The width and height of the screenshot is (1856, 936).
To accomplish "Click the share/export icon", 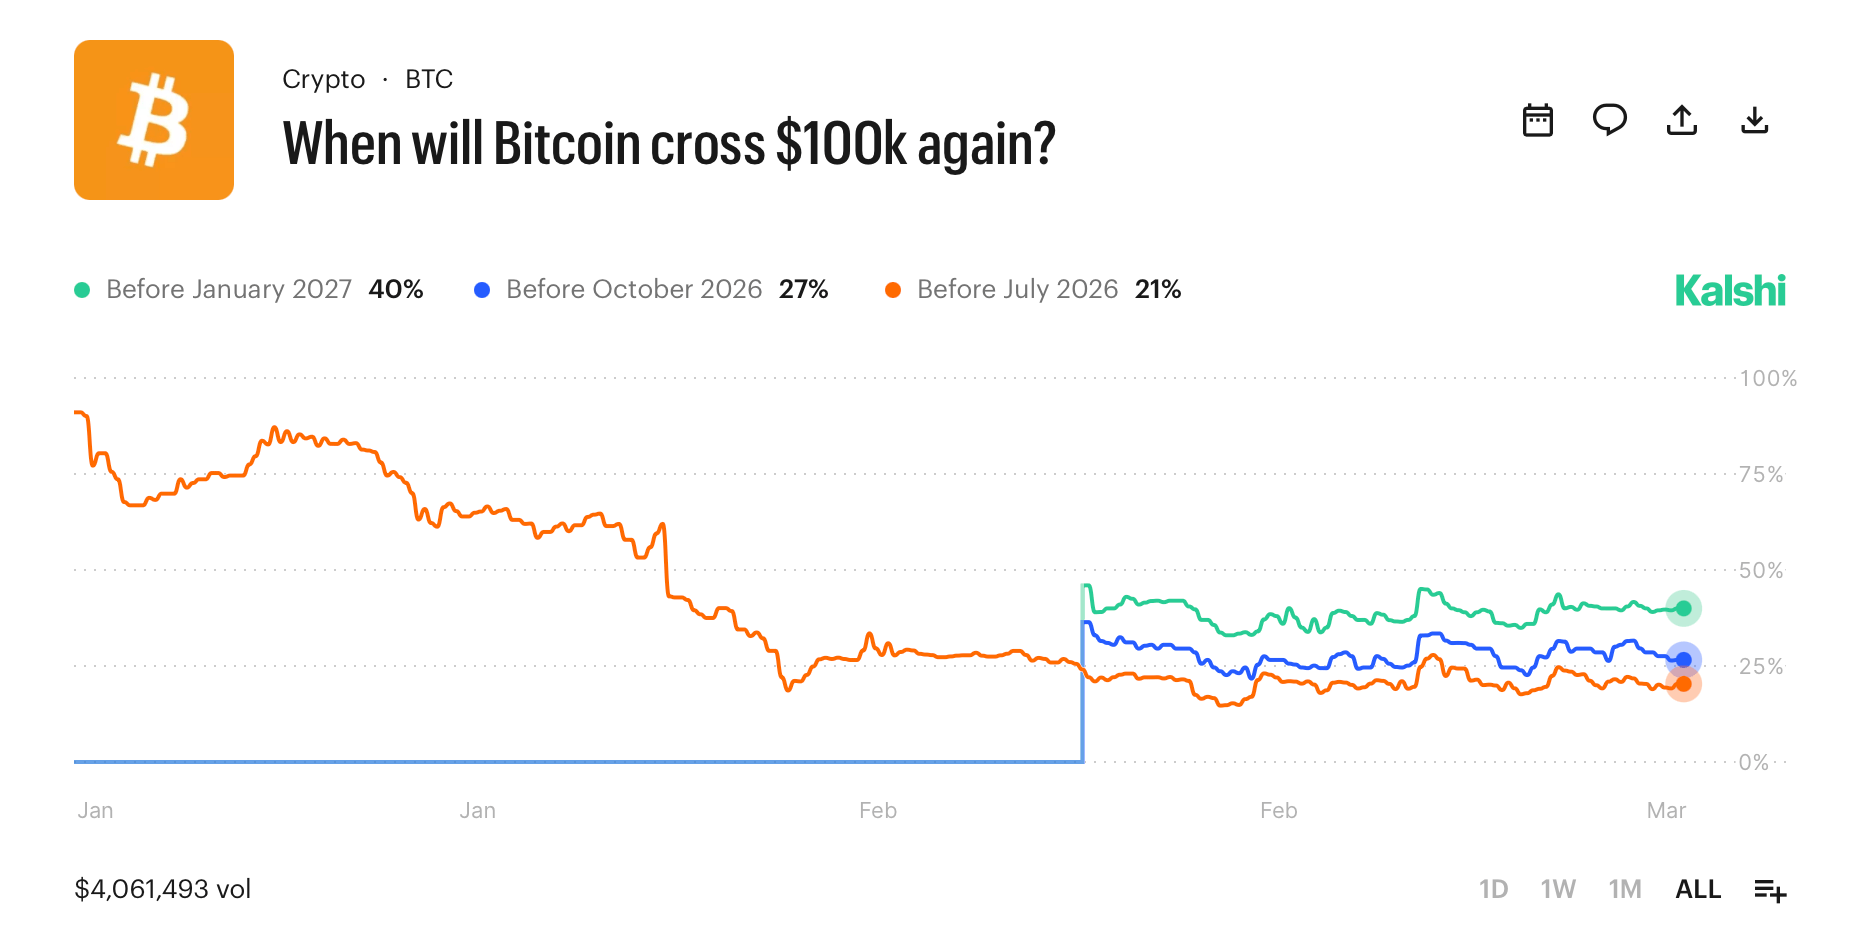I will [1681, 120].
